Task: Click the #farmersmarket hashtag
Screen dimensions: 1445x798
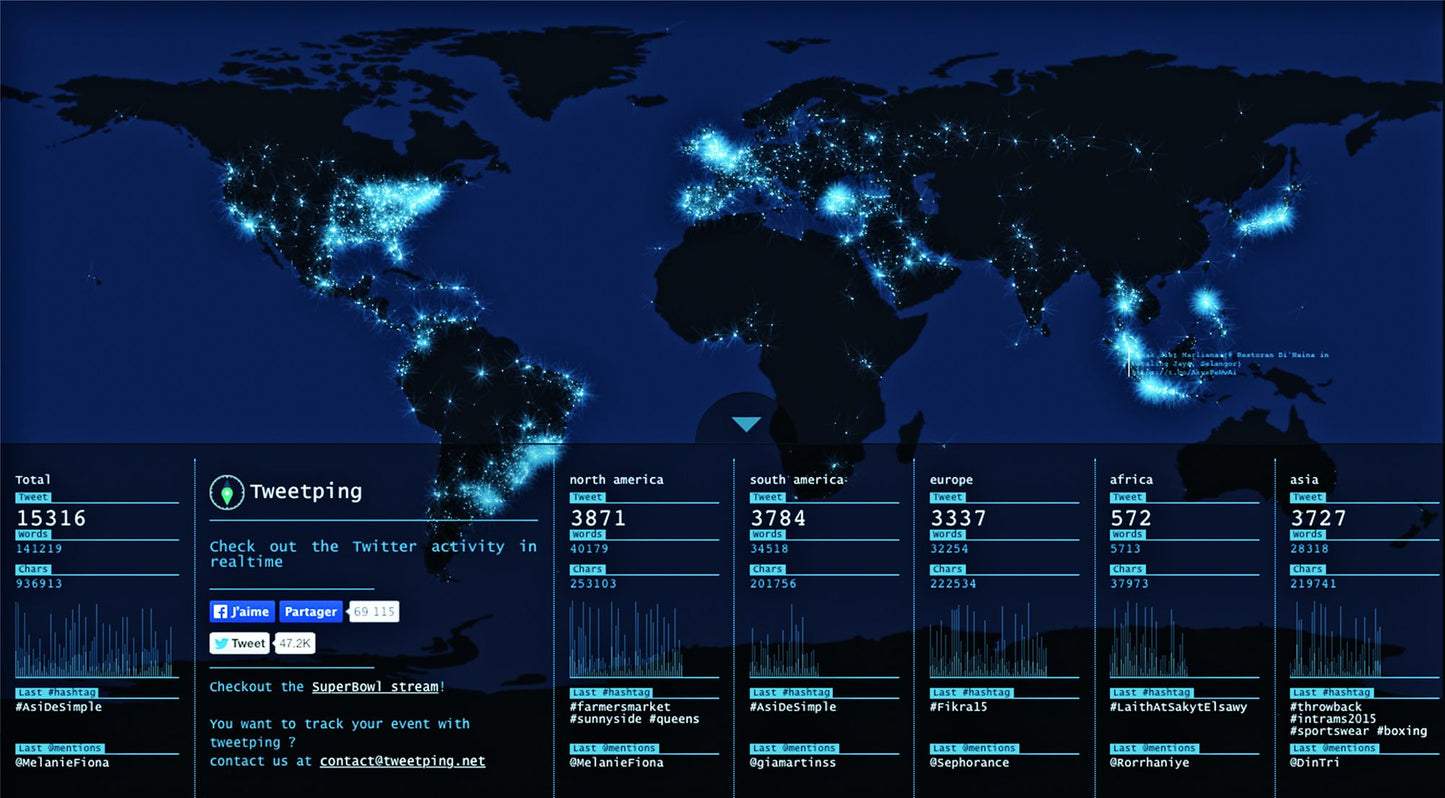Action: (x=620, y=707)
